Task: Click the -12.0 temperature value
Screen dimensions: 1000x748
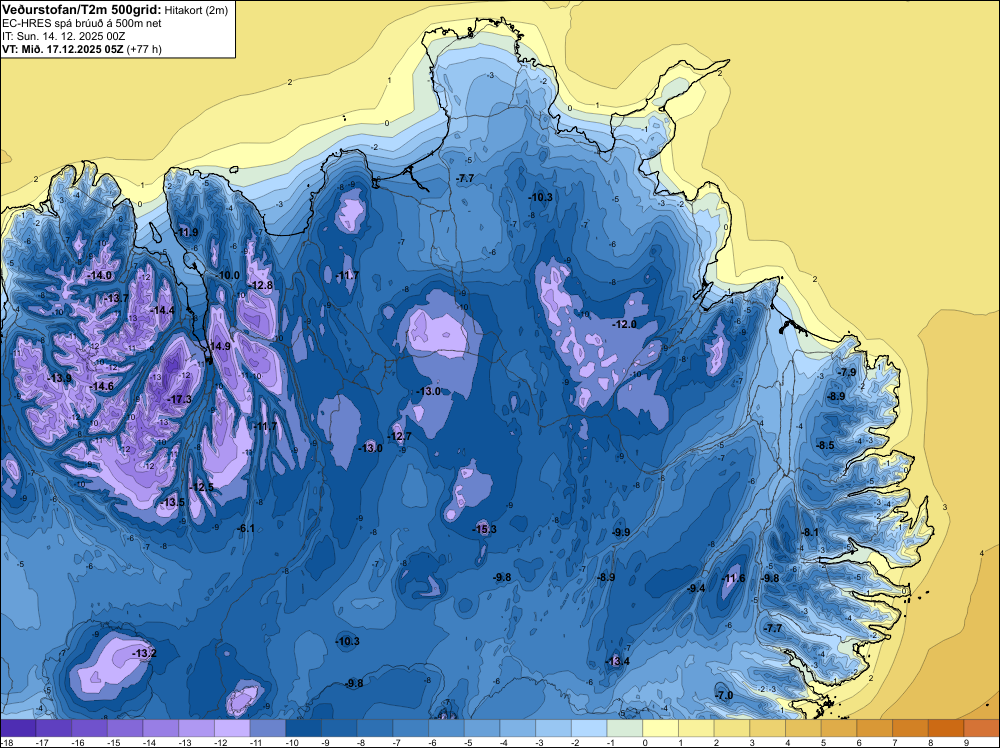Action: coord(624,325)
